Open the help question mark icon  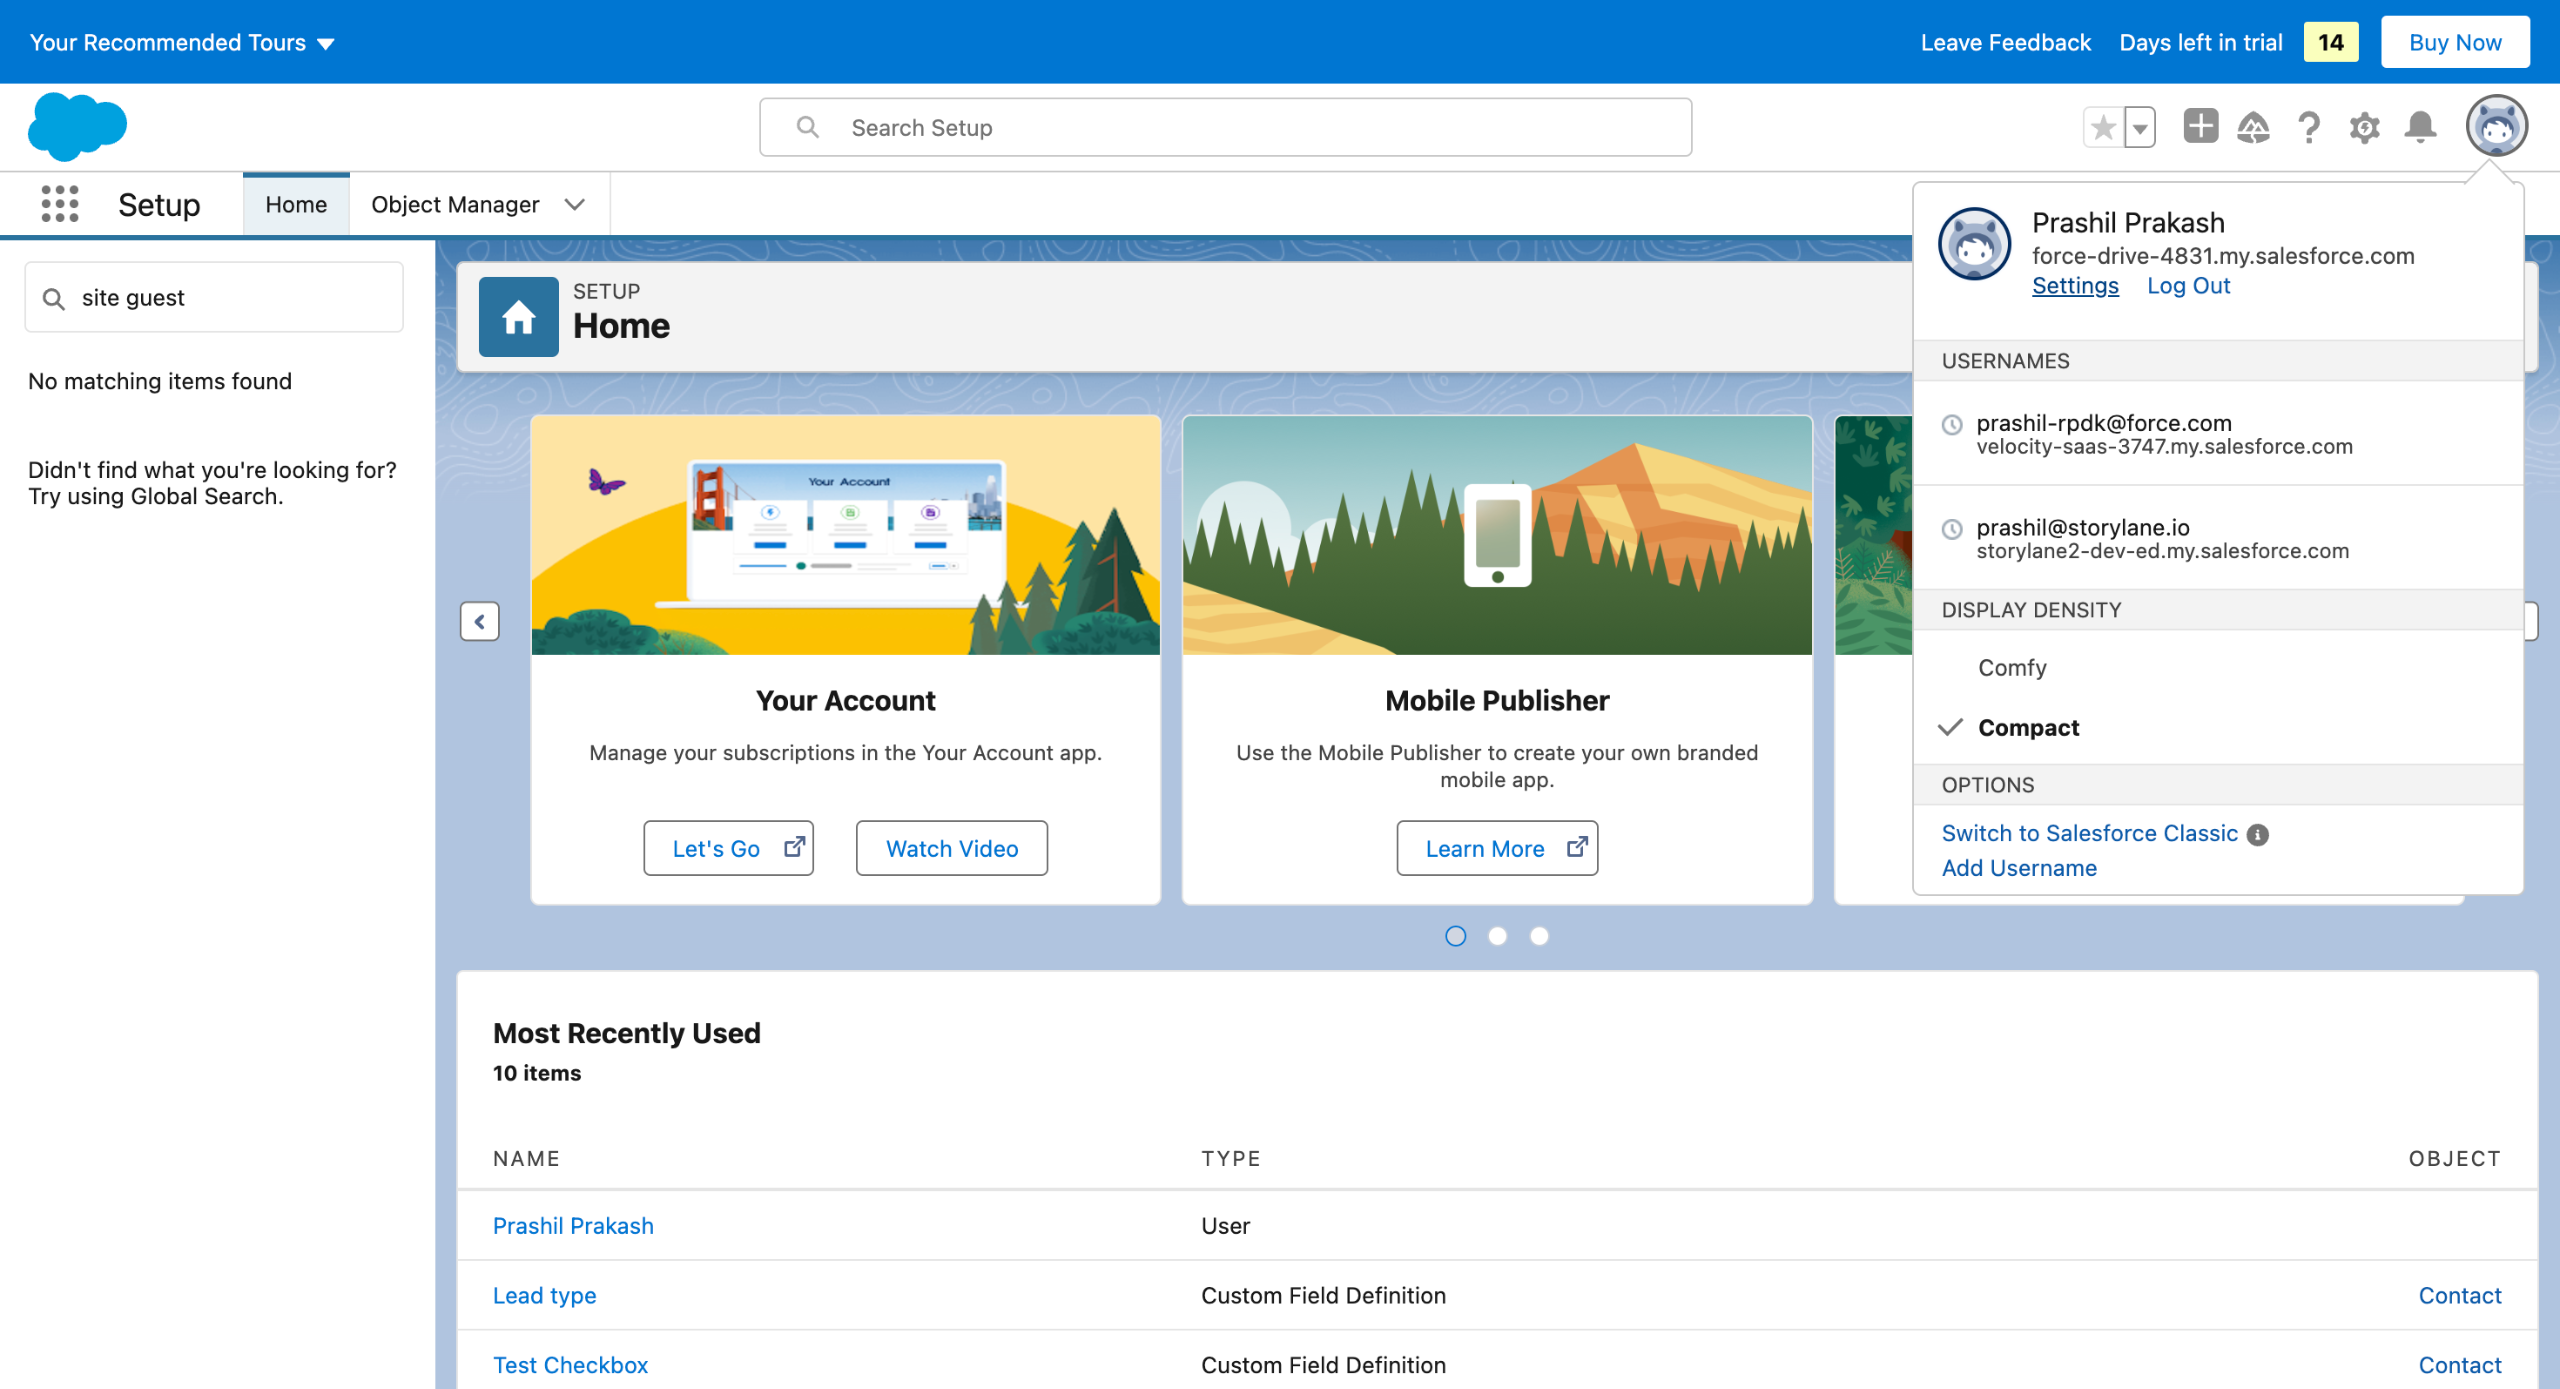pos(2309,127)
